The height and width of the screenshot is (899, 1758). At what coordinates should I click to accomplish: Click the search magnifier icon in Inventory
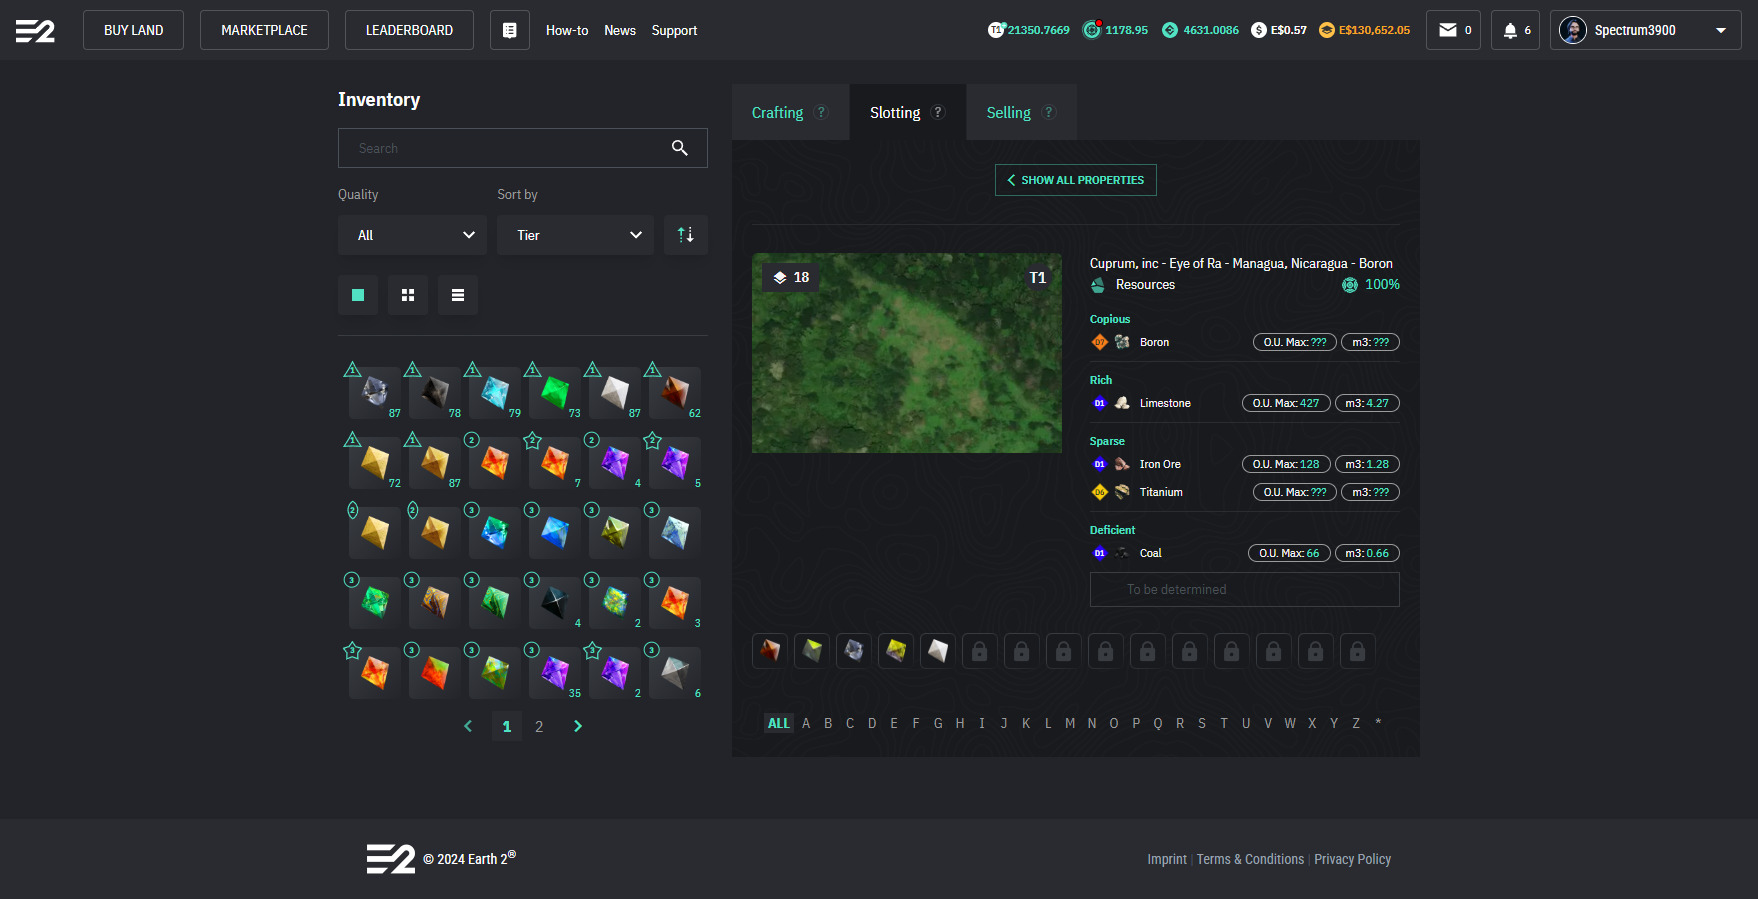(x=680, y=148)
